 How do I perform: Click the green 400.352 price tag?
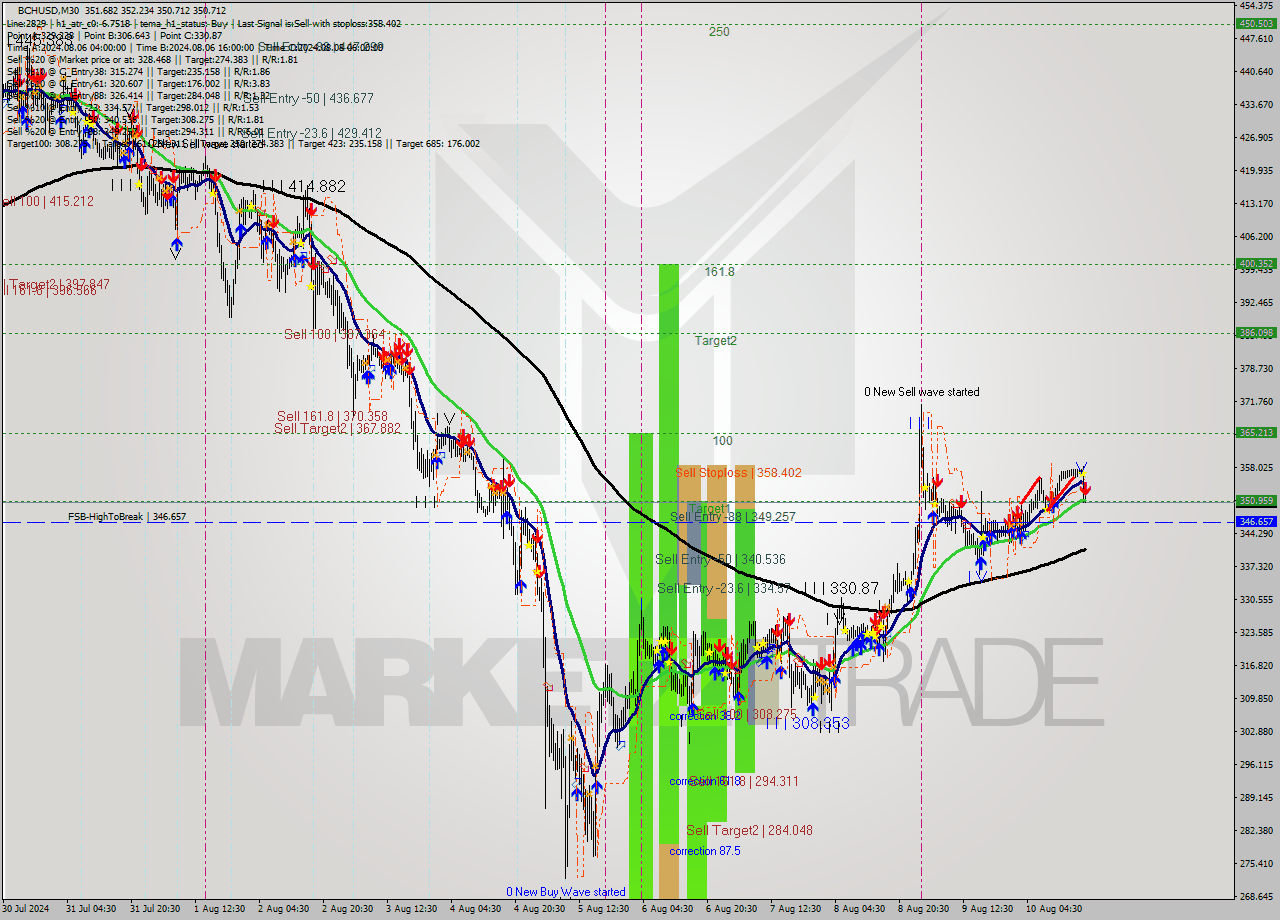(x=1256, y=264)
